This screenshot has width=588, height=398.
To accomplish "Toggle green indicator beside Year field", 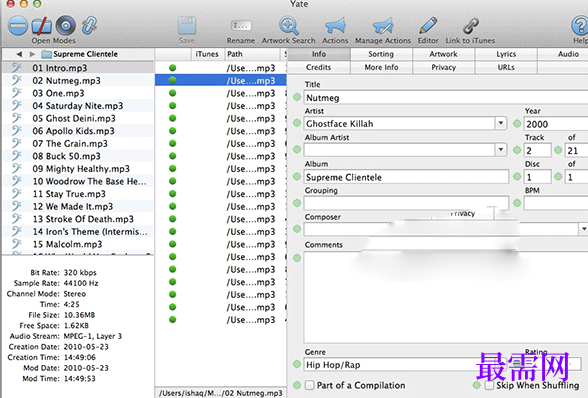I will pos(517,123).
